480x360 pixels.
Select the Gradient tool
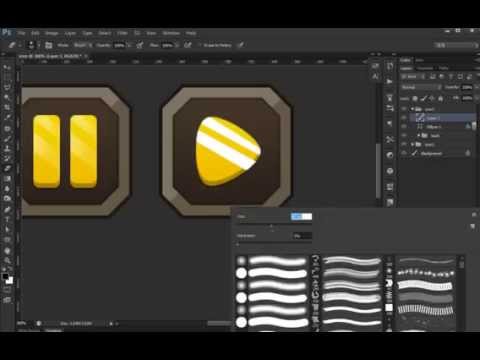7,179
